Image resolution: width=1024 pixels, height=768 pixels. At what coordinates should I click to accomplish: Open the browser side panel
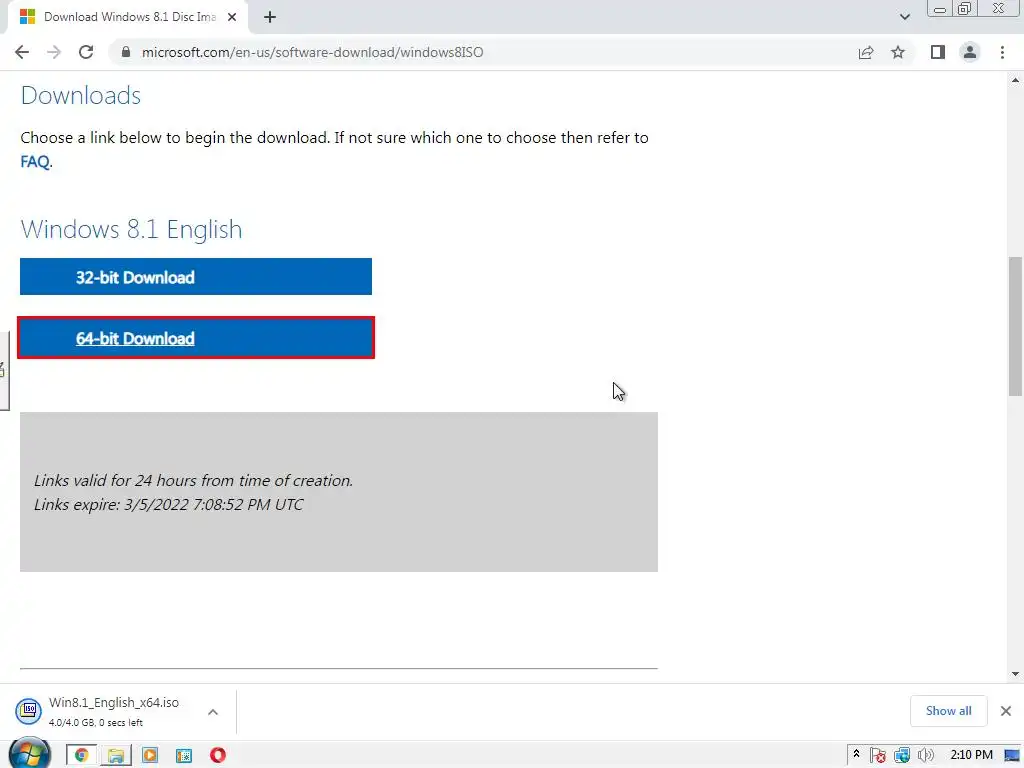(x=938, y=52)
